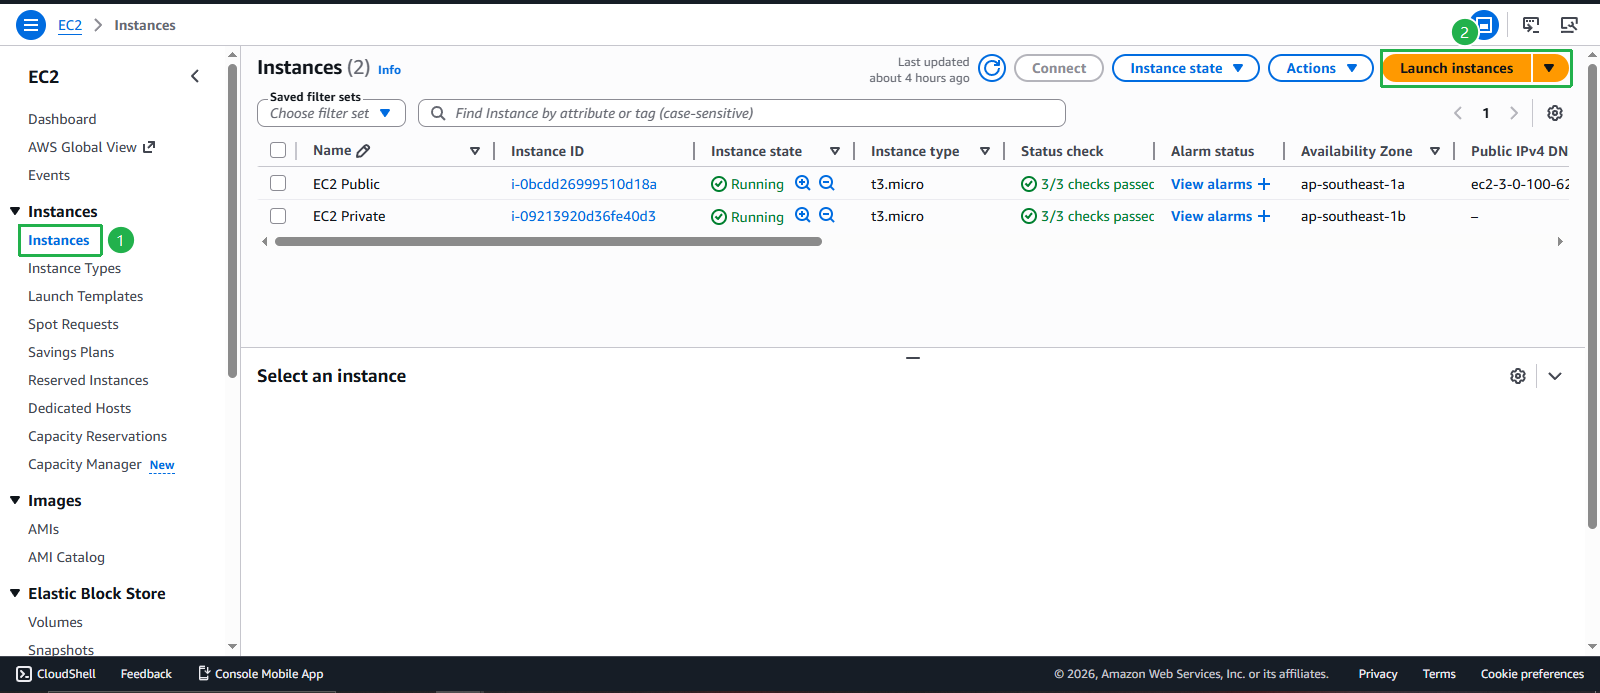1600x693 pixels.
Task: Go to previous page of instances
Action: [1458, 113]
